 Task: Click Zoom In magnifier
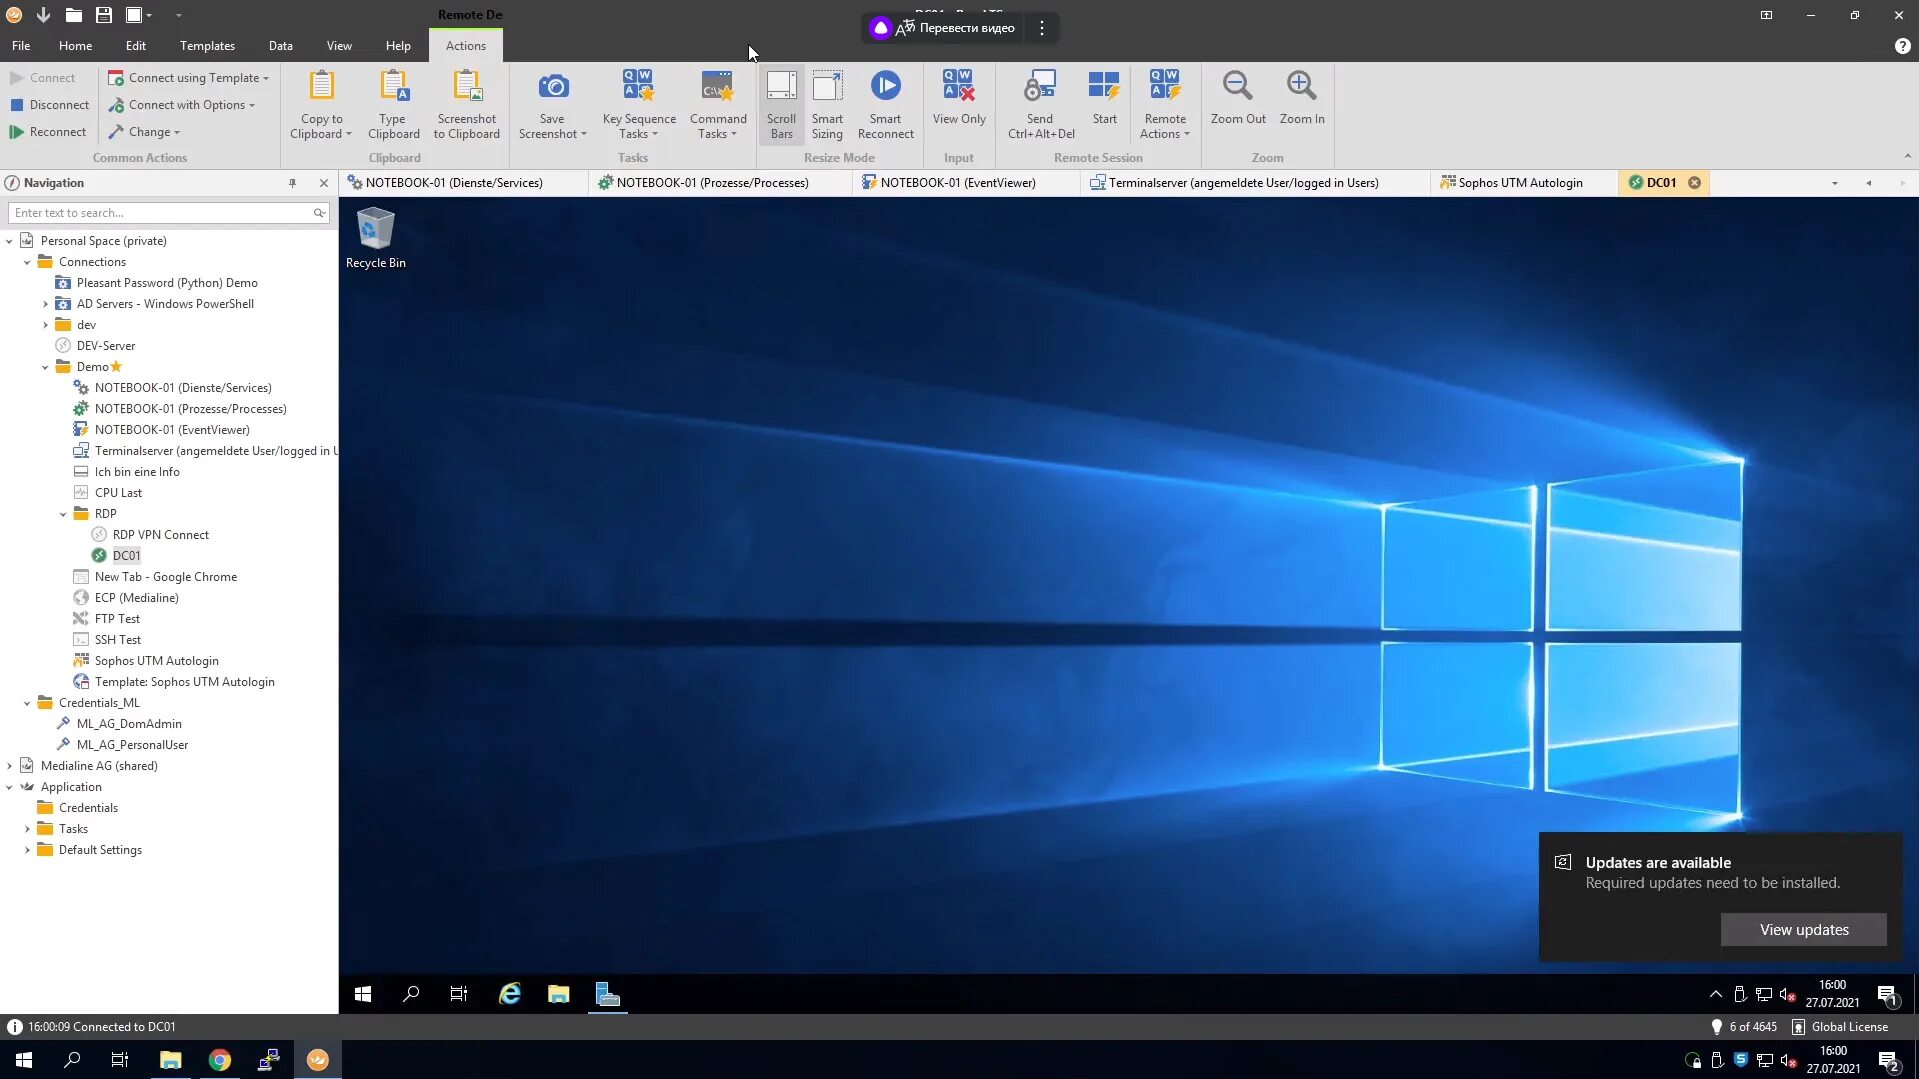(x=1302, y=86)
